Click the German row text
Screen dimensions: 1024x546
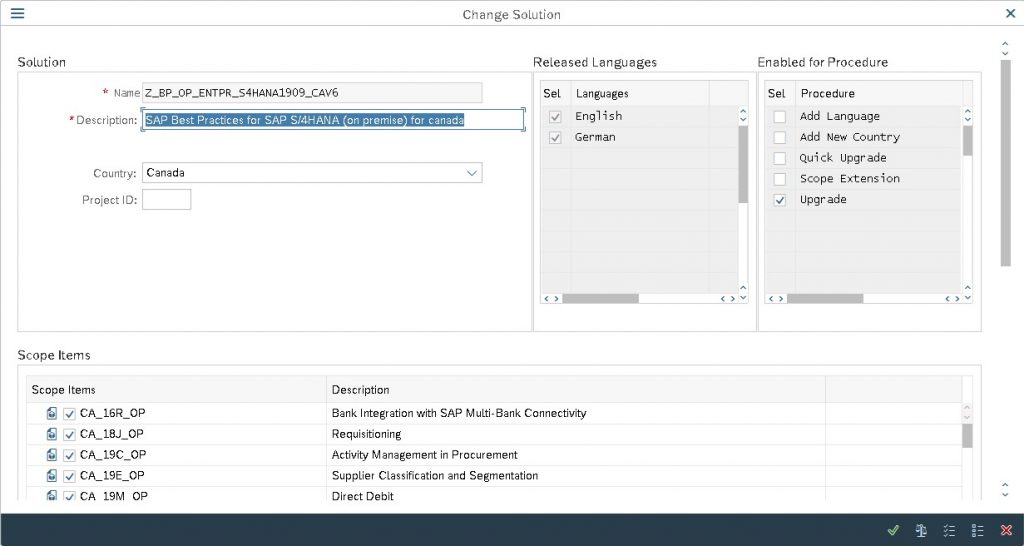pos(595,137)
